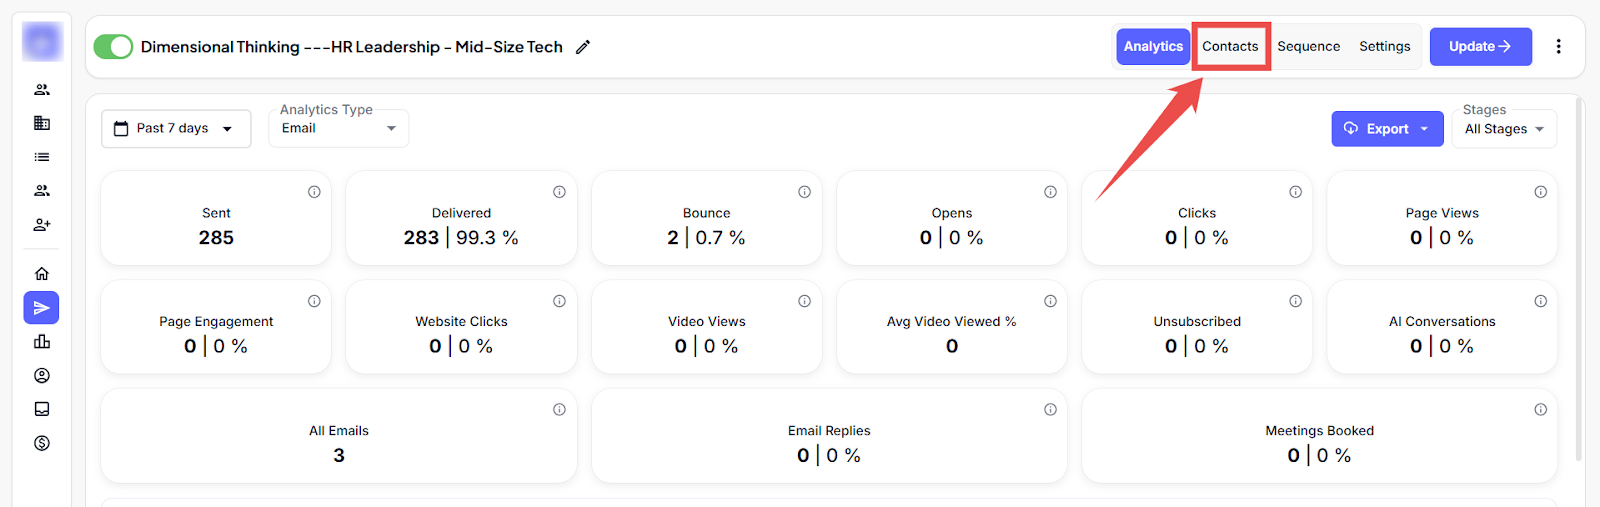The image size is (1600, 507).
Task: Click the add contact icon in sidebar
Action: point(42,225)
